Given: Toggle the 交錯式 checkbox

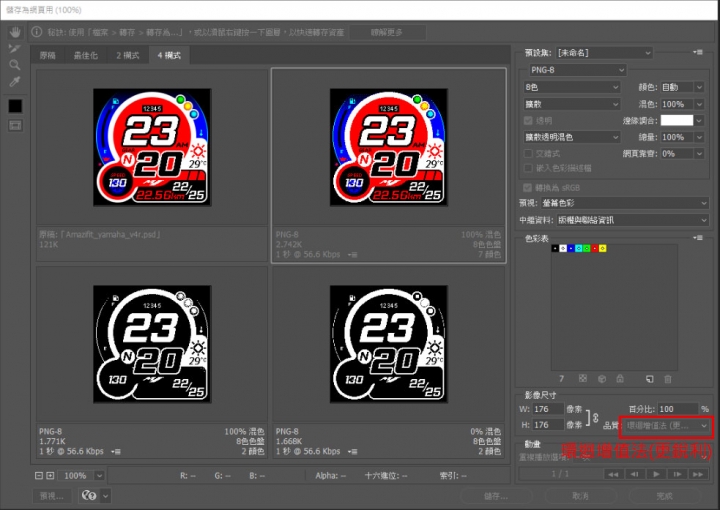Looking at the screenshot, I should click(x=528, y=153).
